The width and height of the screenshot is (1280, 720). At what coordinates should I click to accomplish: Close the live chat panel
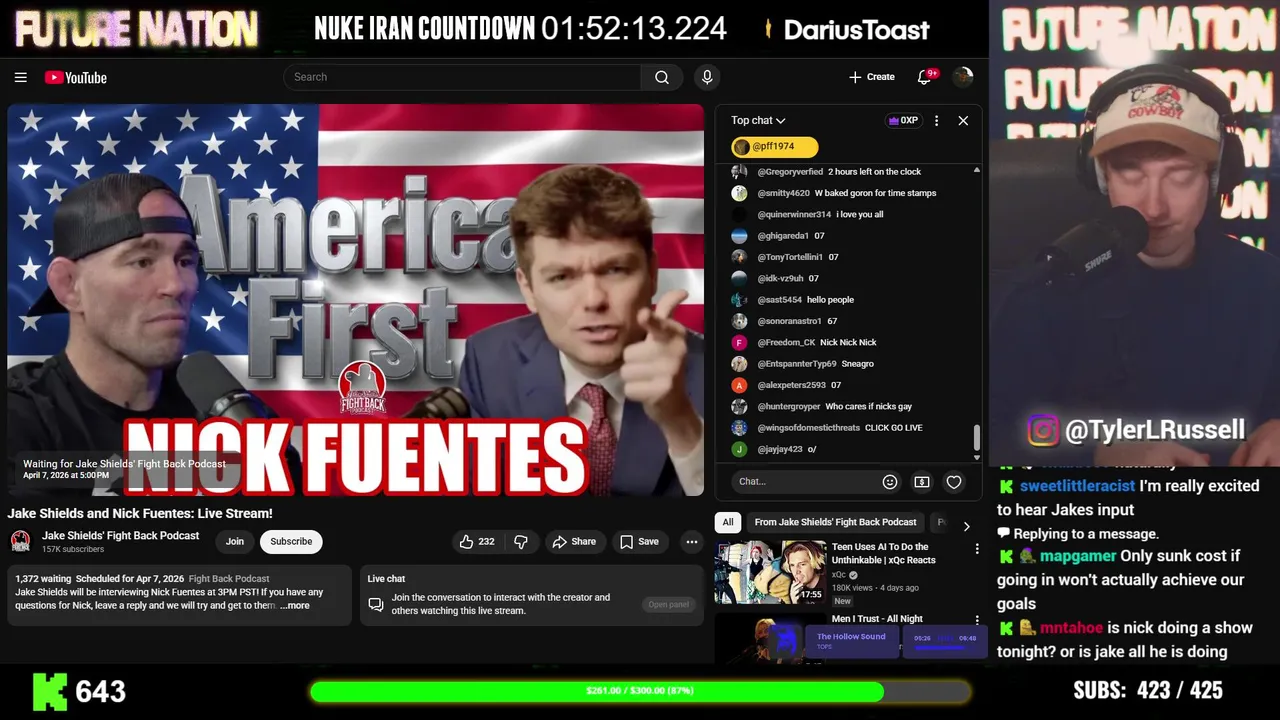click(x=963, y=120)
